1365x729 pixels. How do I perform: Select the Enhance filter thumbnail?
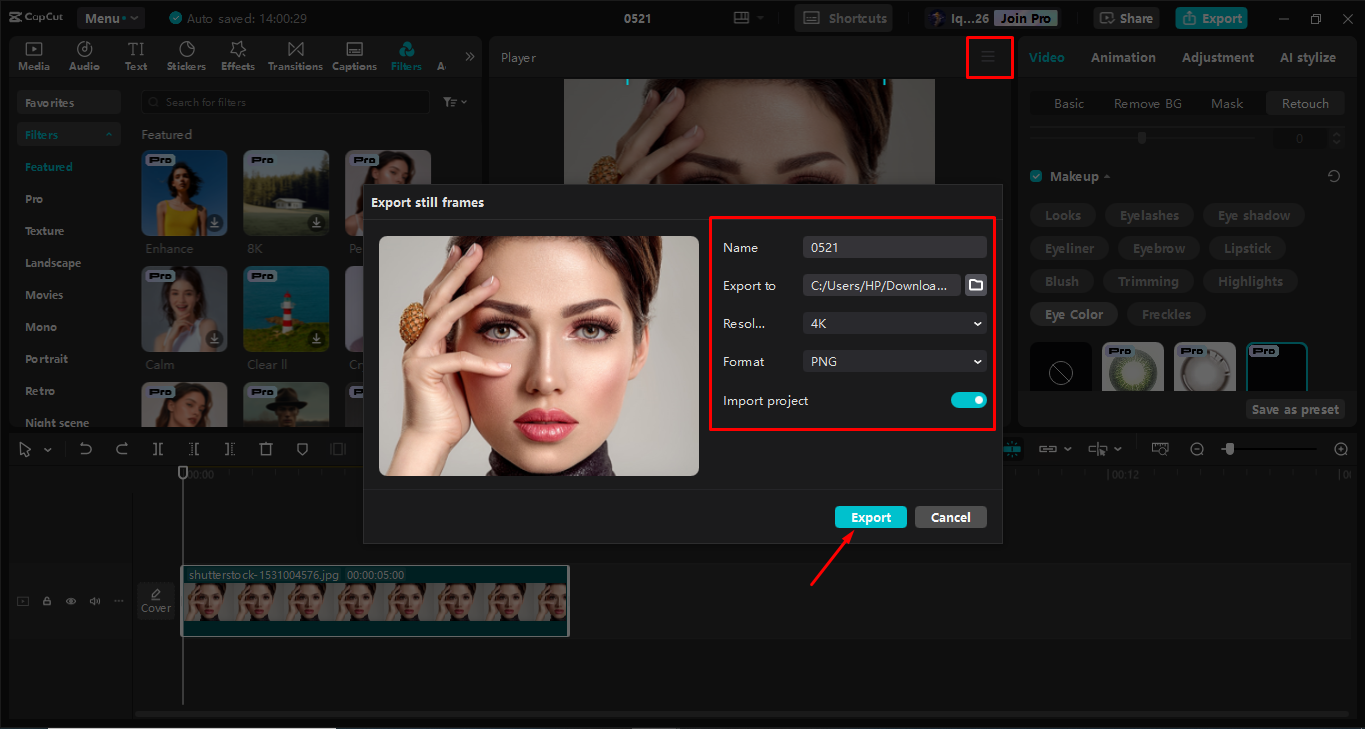coord(184,192)
